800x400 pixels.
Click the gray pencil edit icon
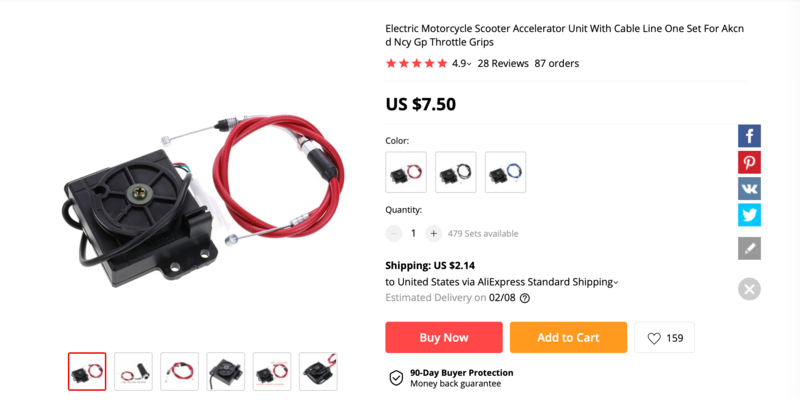click(749, 248)
